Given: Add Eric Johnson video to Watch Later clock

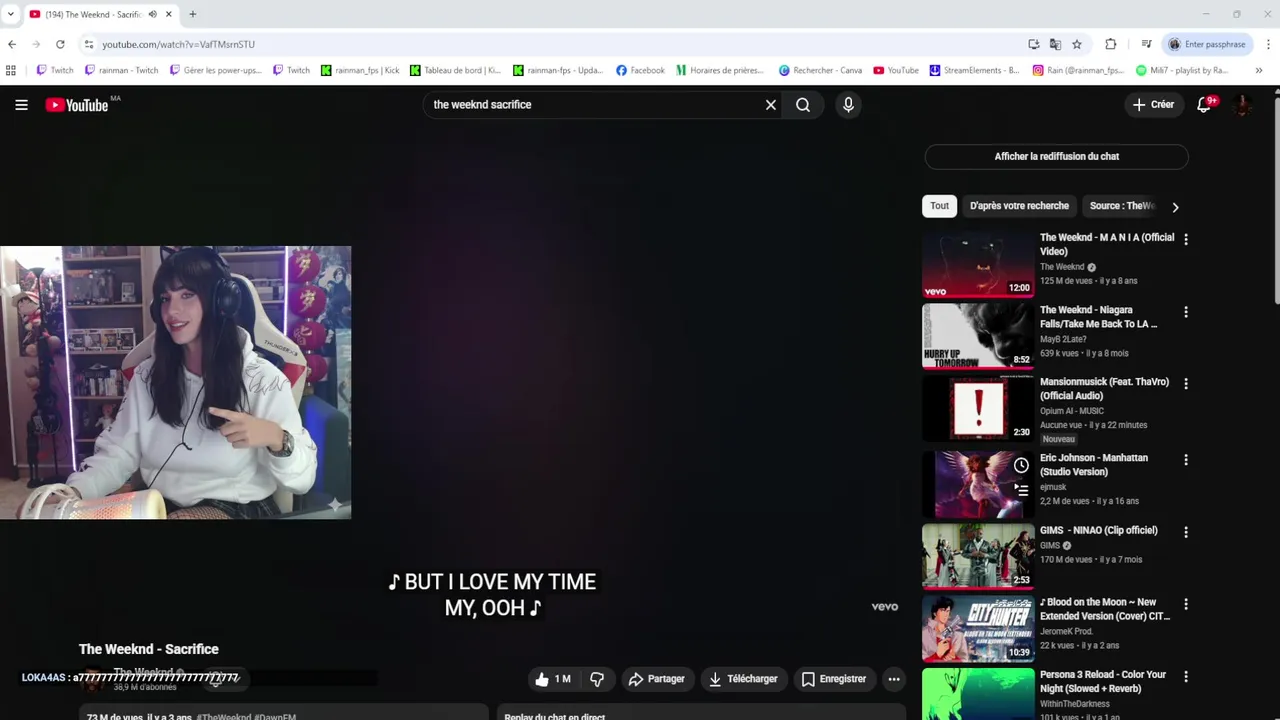Looking at the screenshot, I should 1021,465.
